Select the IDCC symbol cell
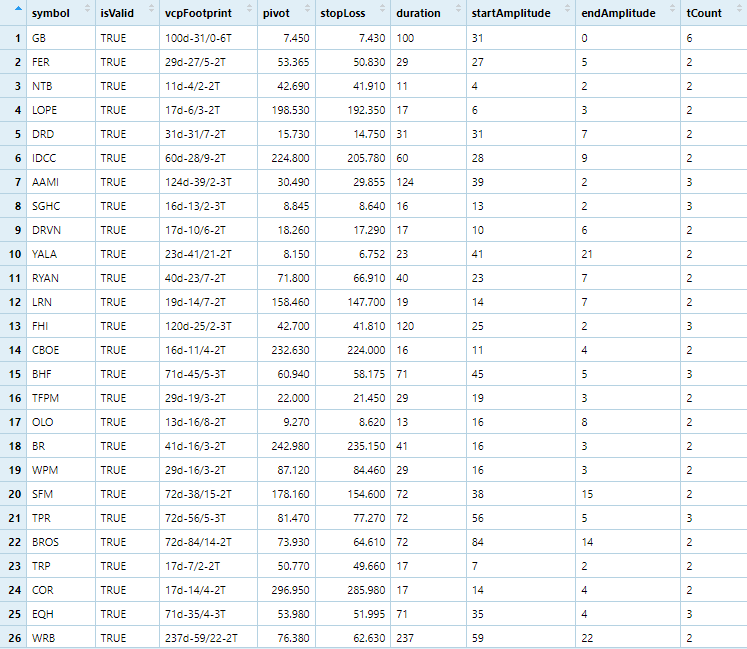Image resolution: width=747 pixels, height=649 pixels. (x=61, y=158)
